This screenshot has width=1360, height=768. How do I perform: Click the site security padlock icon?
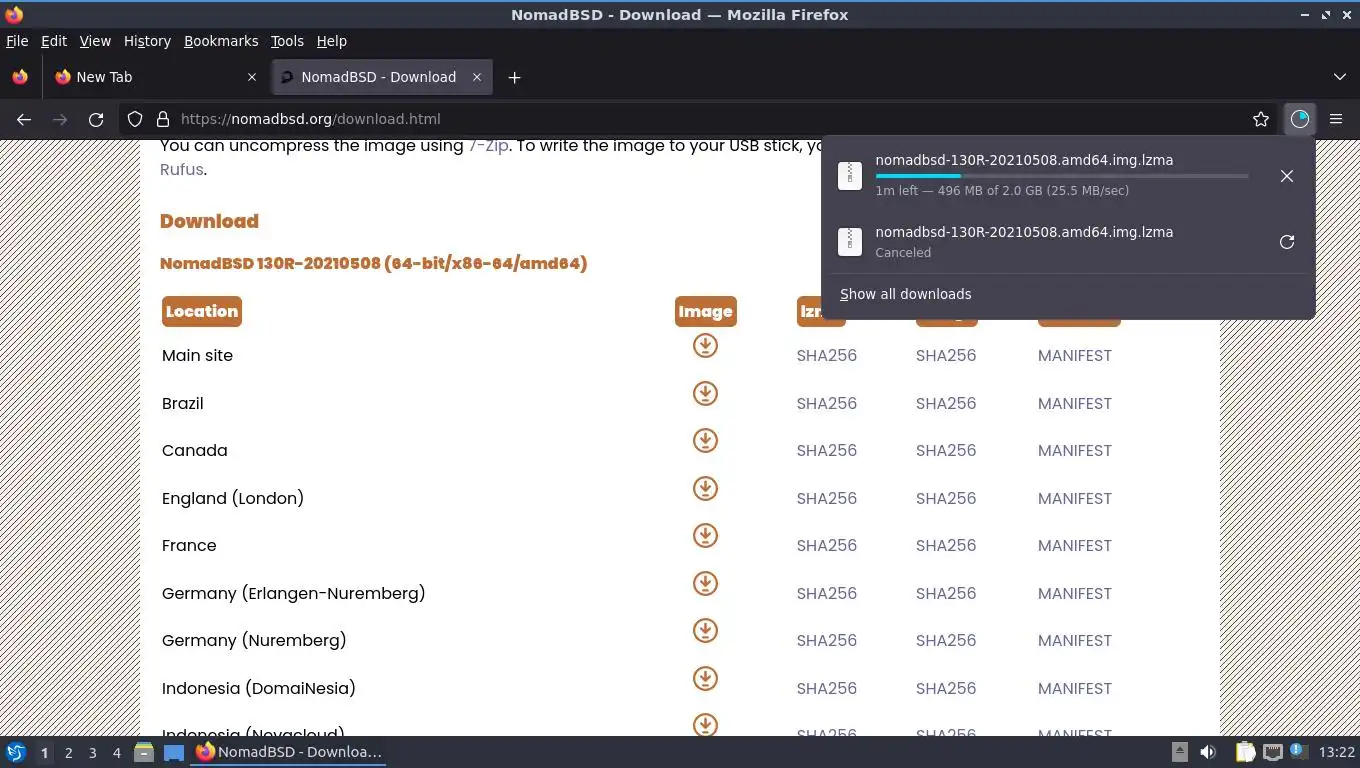(x=163, y=119)
